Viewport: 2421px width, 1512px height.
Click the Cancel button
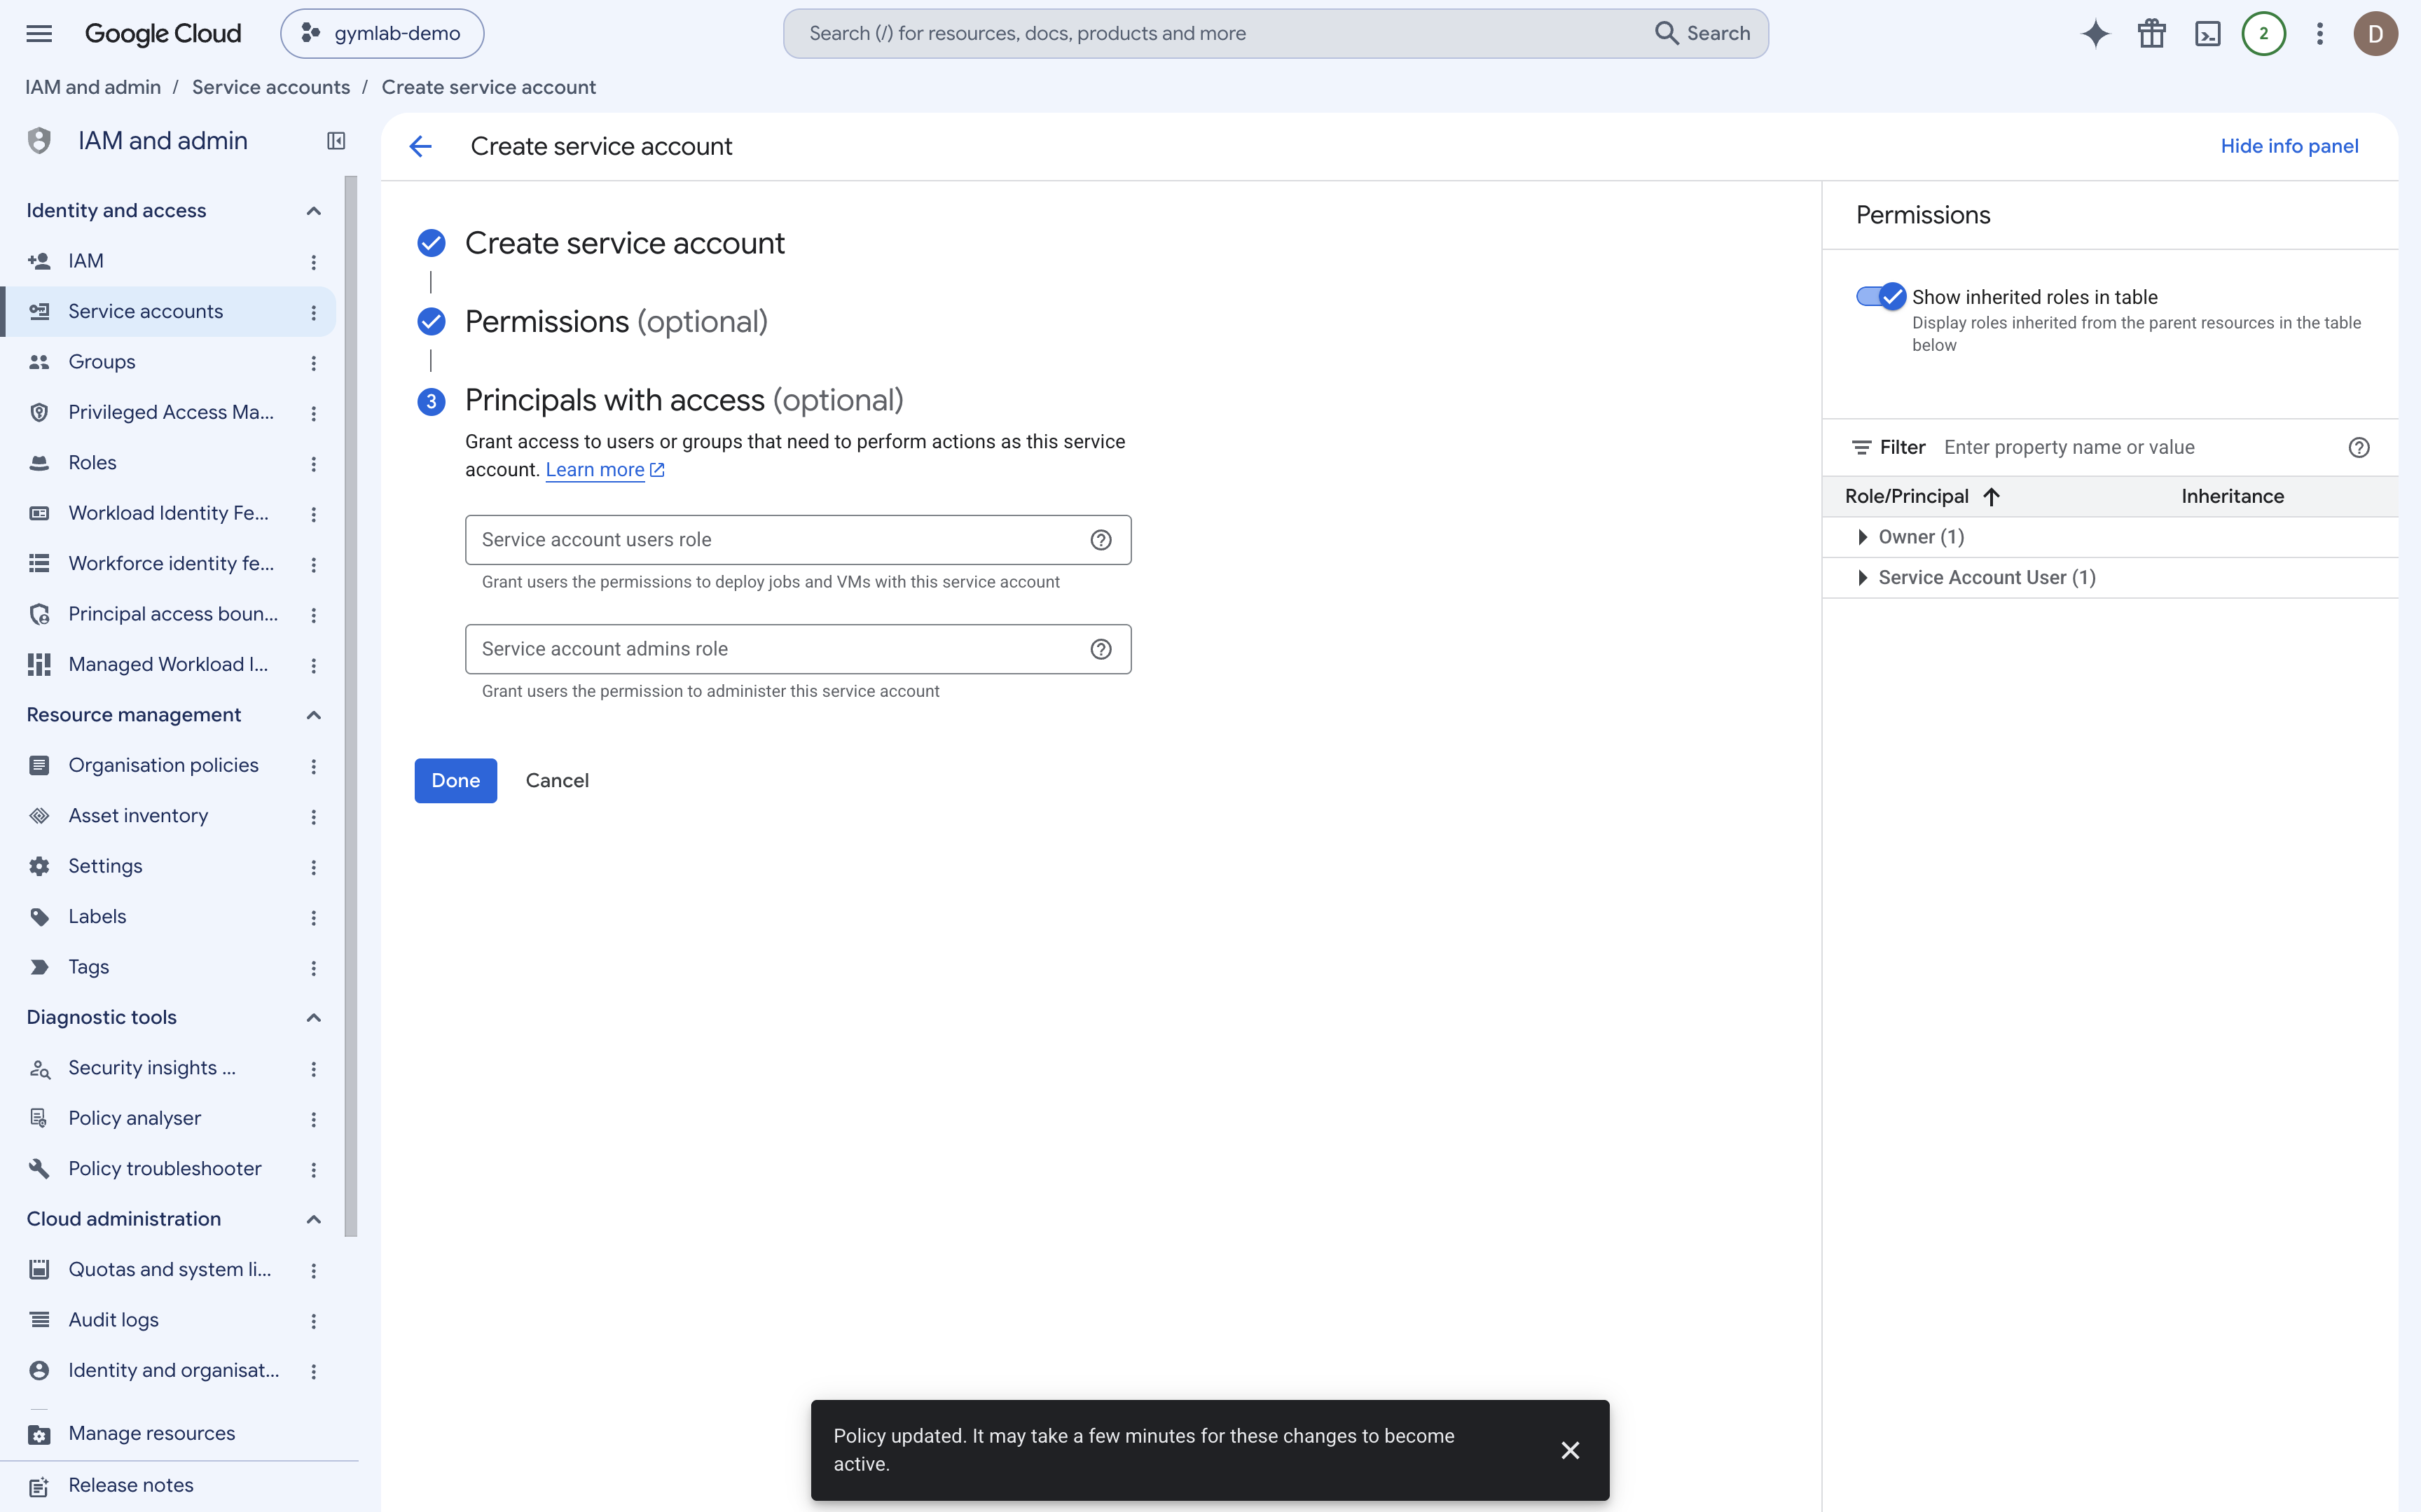pos(557,780)
